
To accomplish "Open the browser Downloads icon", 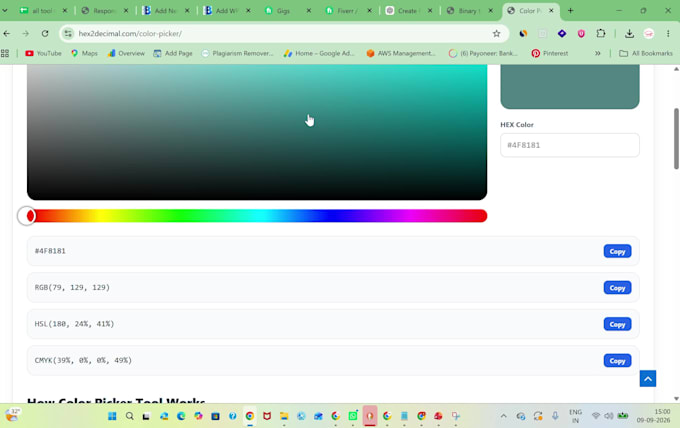I will tap(629, 33).
